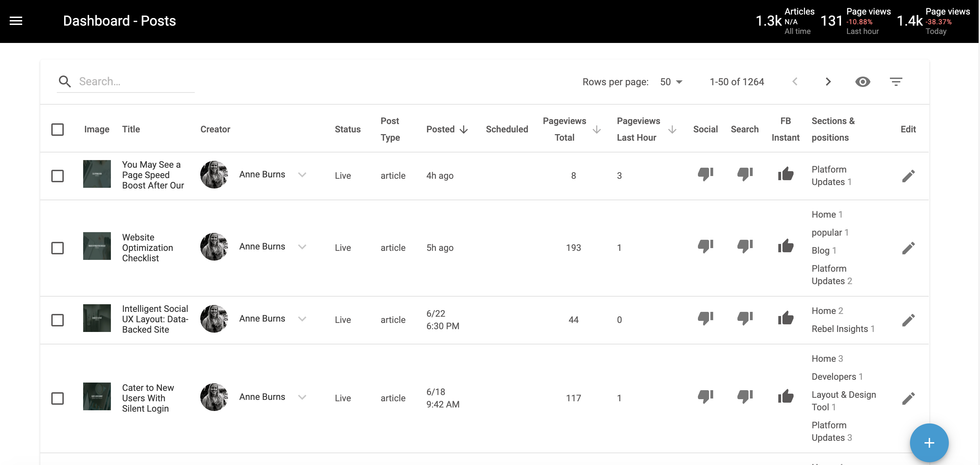Open the Rebel Insights section link
The width and height of the screenshot is (980, 465).
click(x=840, y=329)
